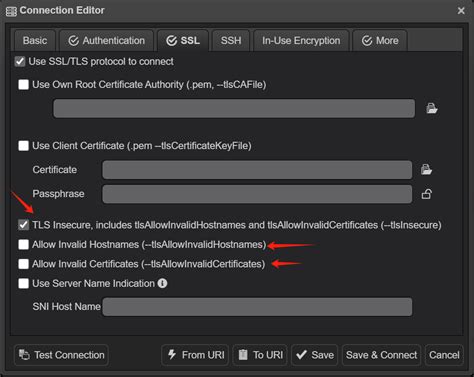Click the Certificate label text

55,170
